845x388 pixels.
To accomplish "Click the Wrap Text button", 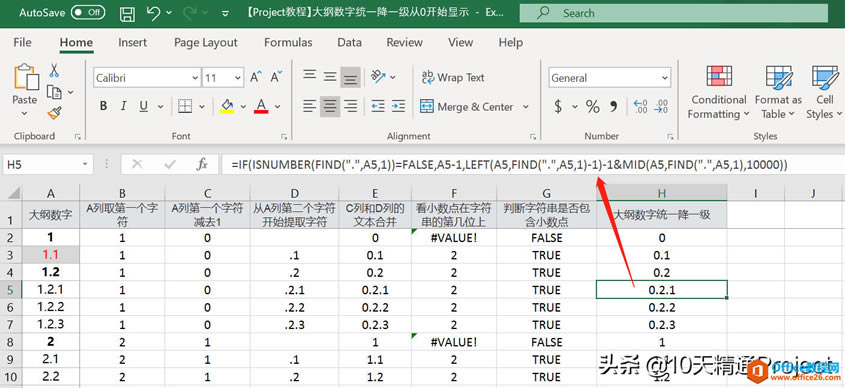I will [453, 78].
